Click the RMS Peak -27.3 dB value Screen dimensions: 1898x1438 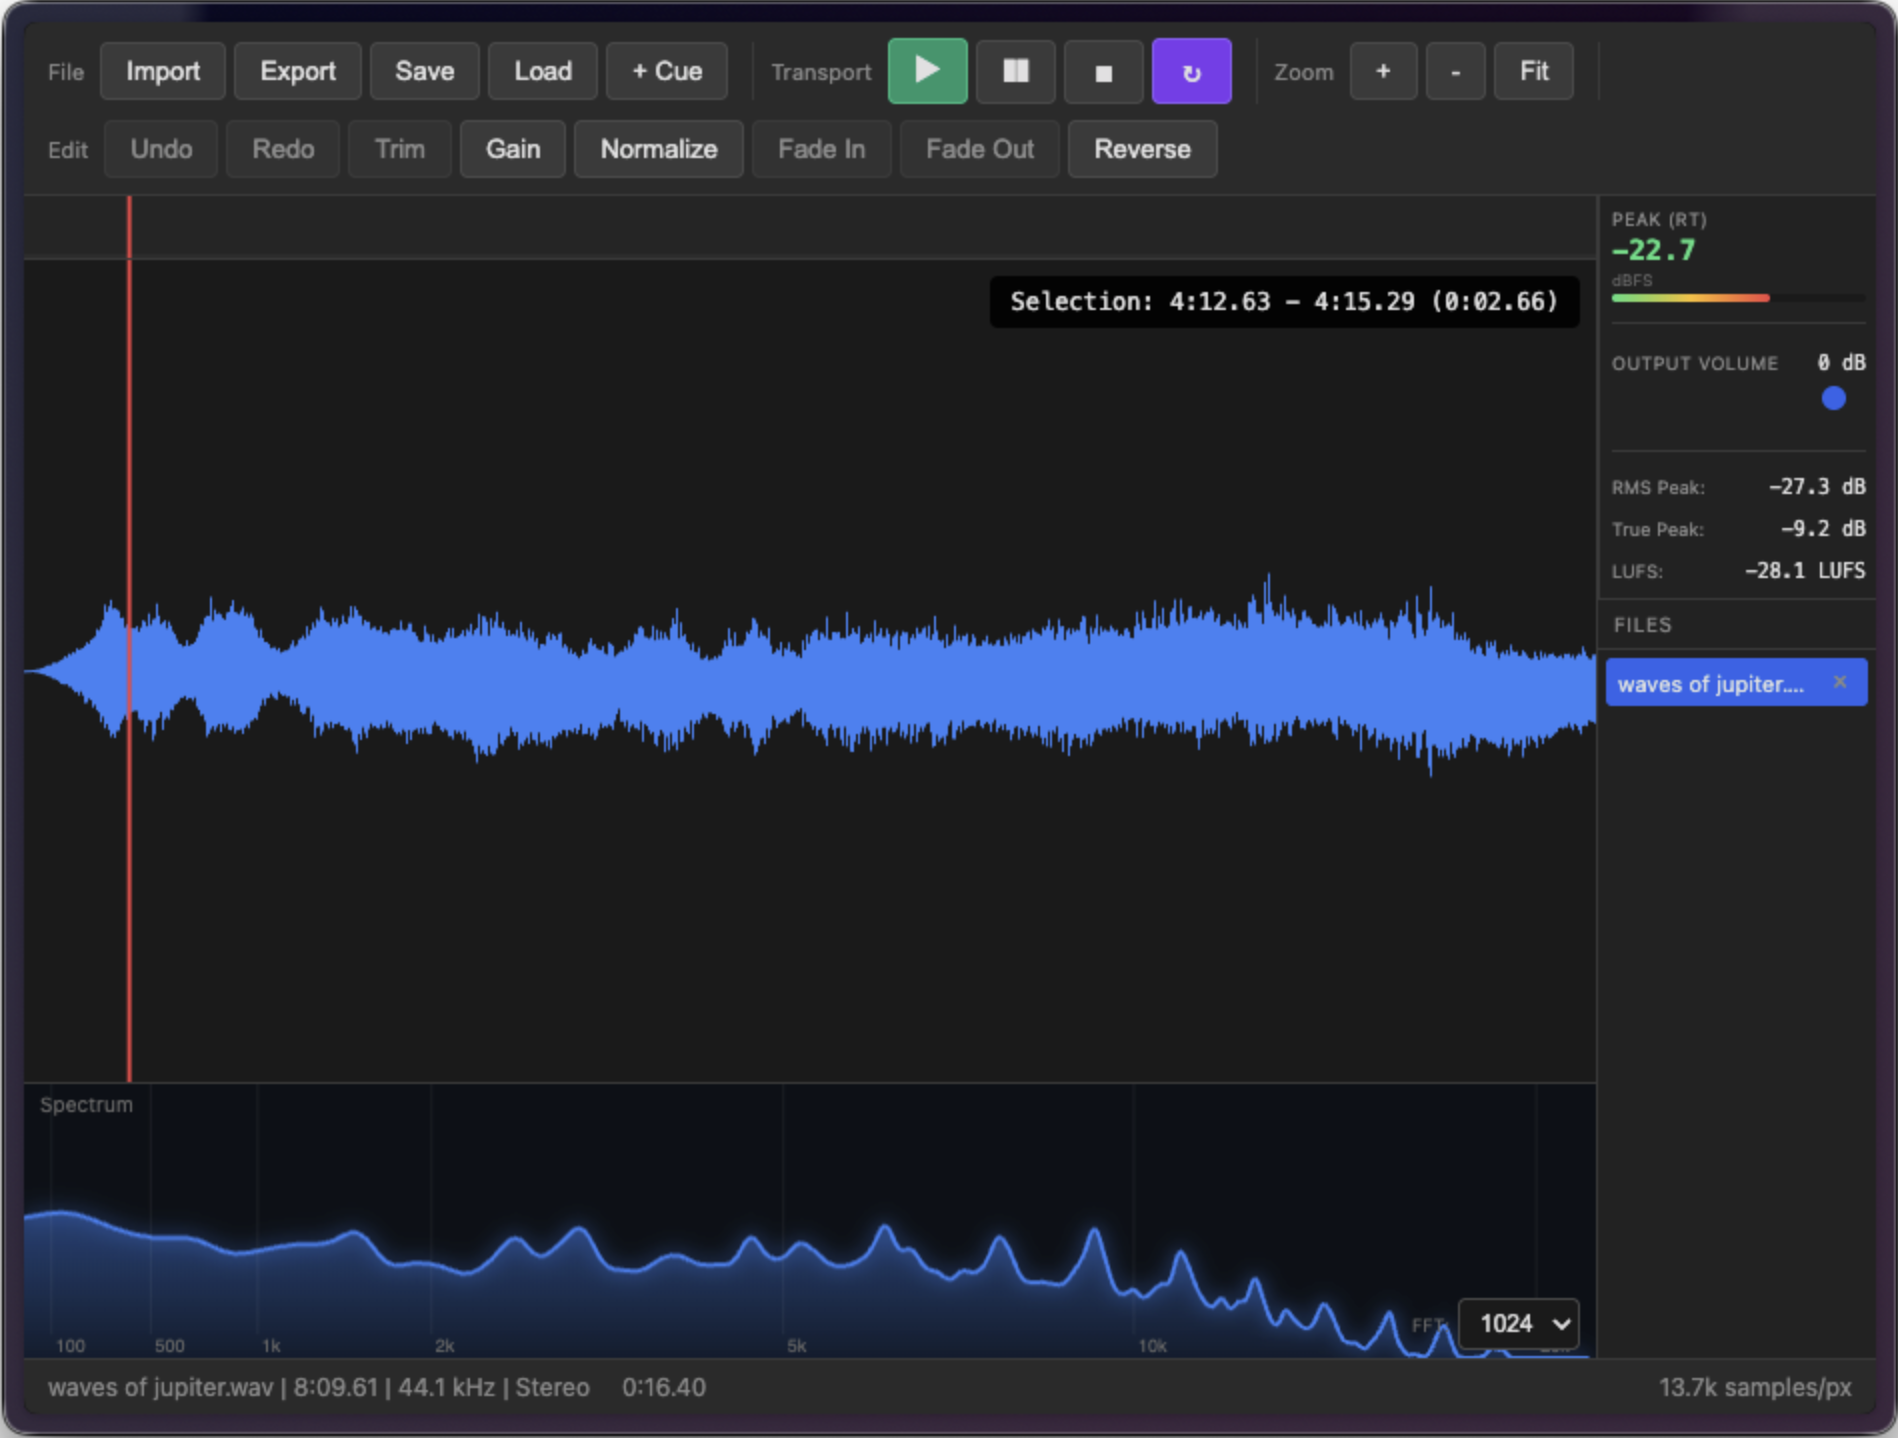[1816, 487]
